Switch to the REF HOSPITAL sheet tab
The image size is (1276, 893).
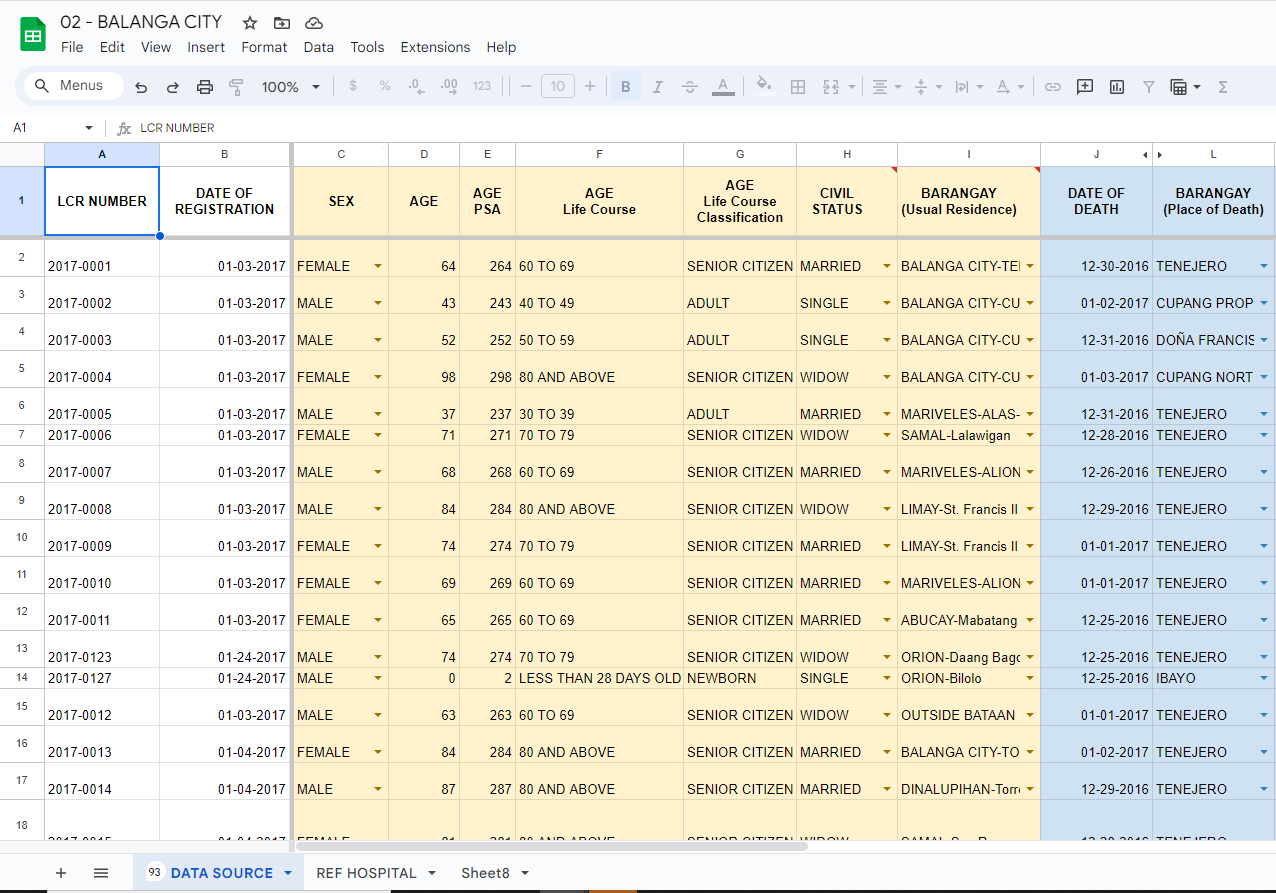point(366,873)
